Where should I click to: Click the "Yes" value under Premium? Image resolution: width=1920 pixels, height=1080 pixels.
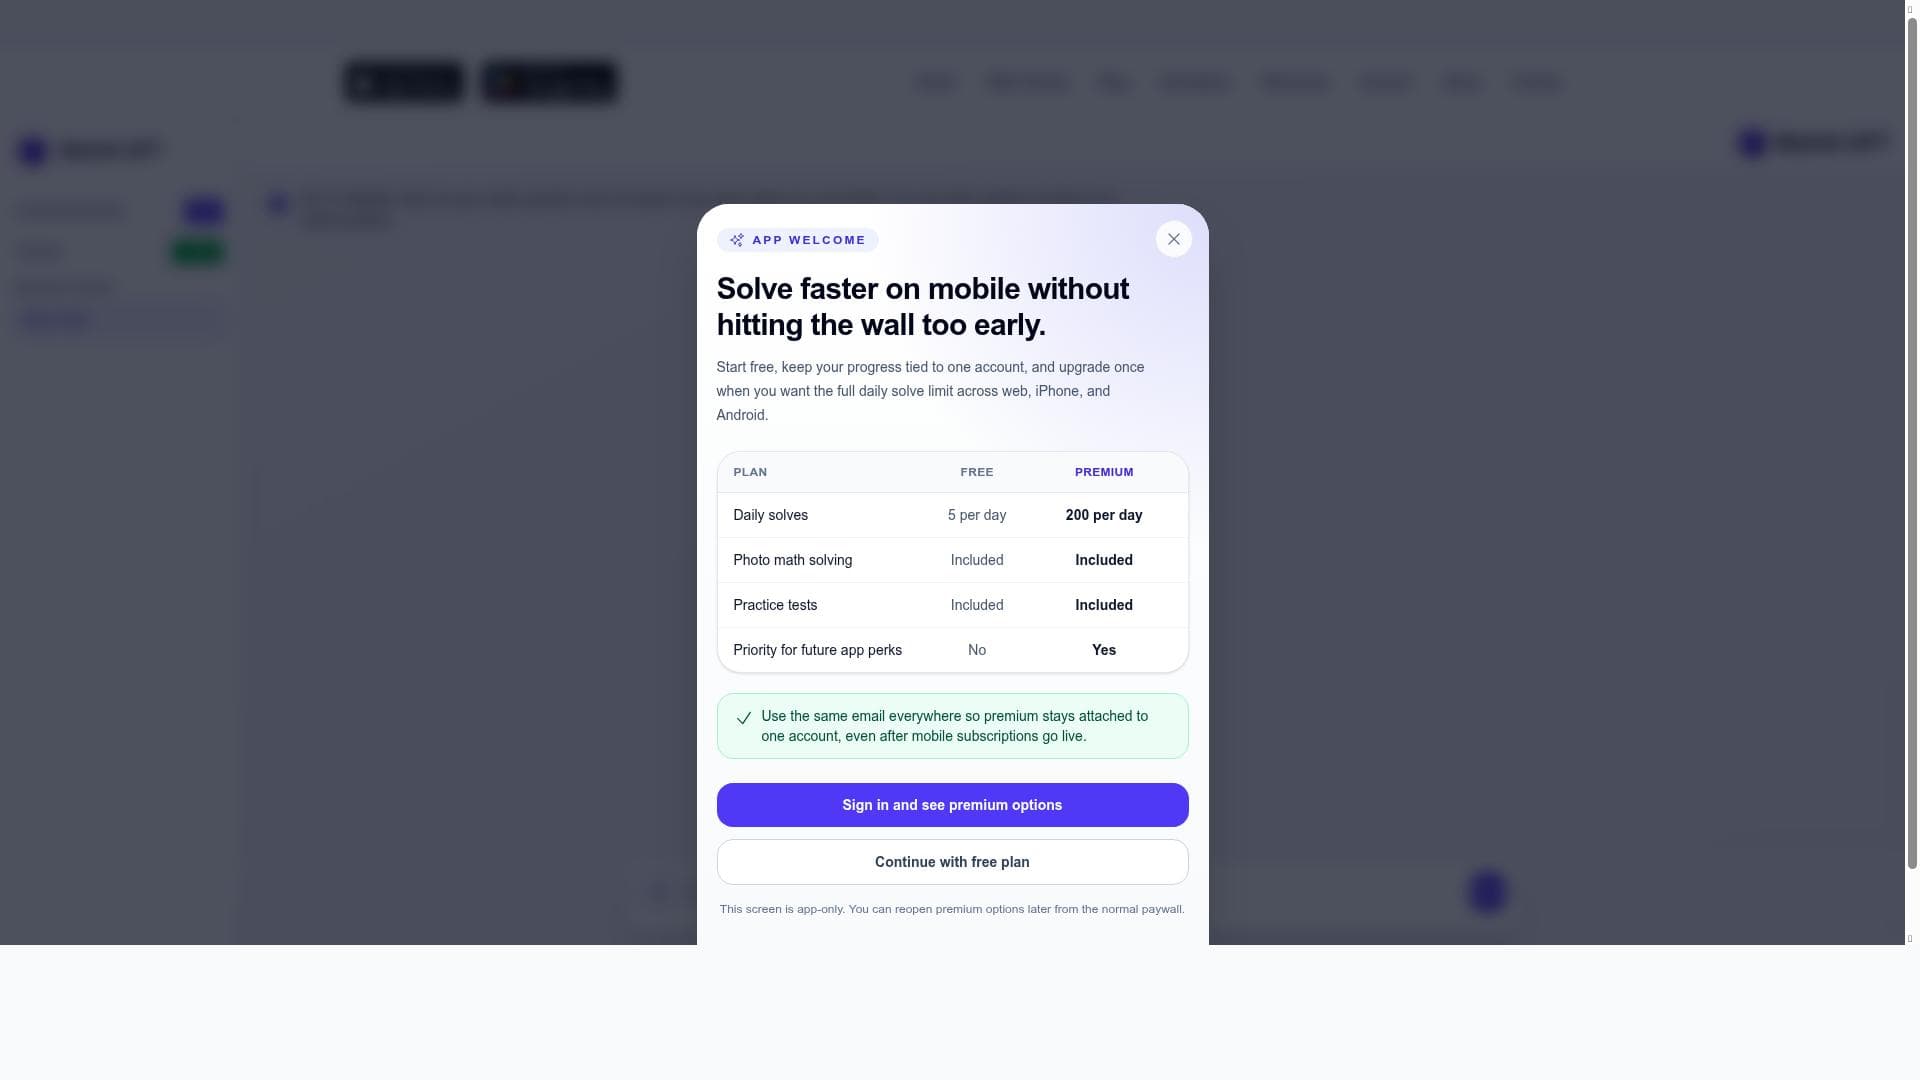pyautogui.click(x=1104, y=650)
